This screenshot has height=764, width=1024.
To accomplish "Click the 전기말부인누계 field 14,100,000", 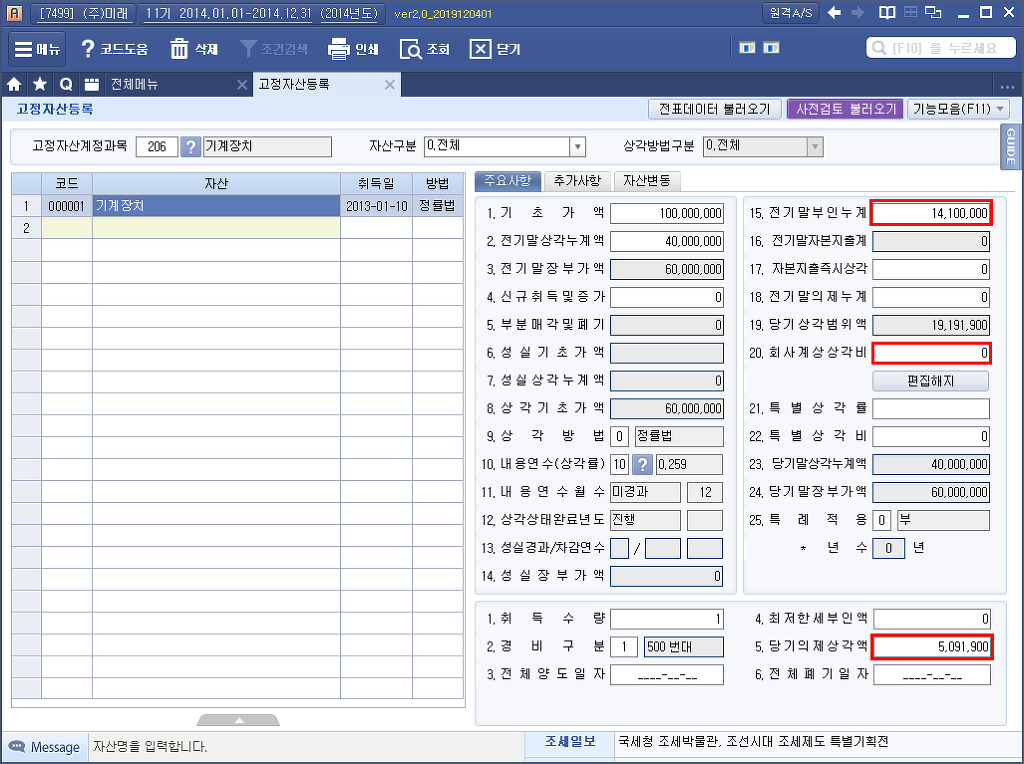I will [x=931, y=213].
